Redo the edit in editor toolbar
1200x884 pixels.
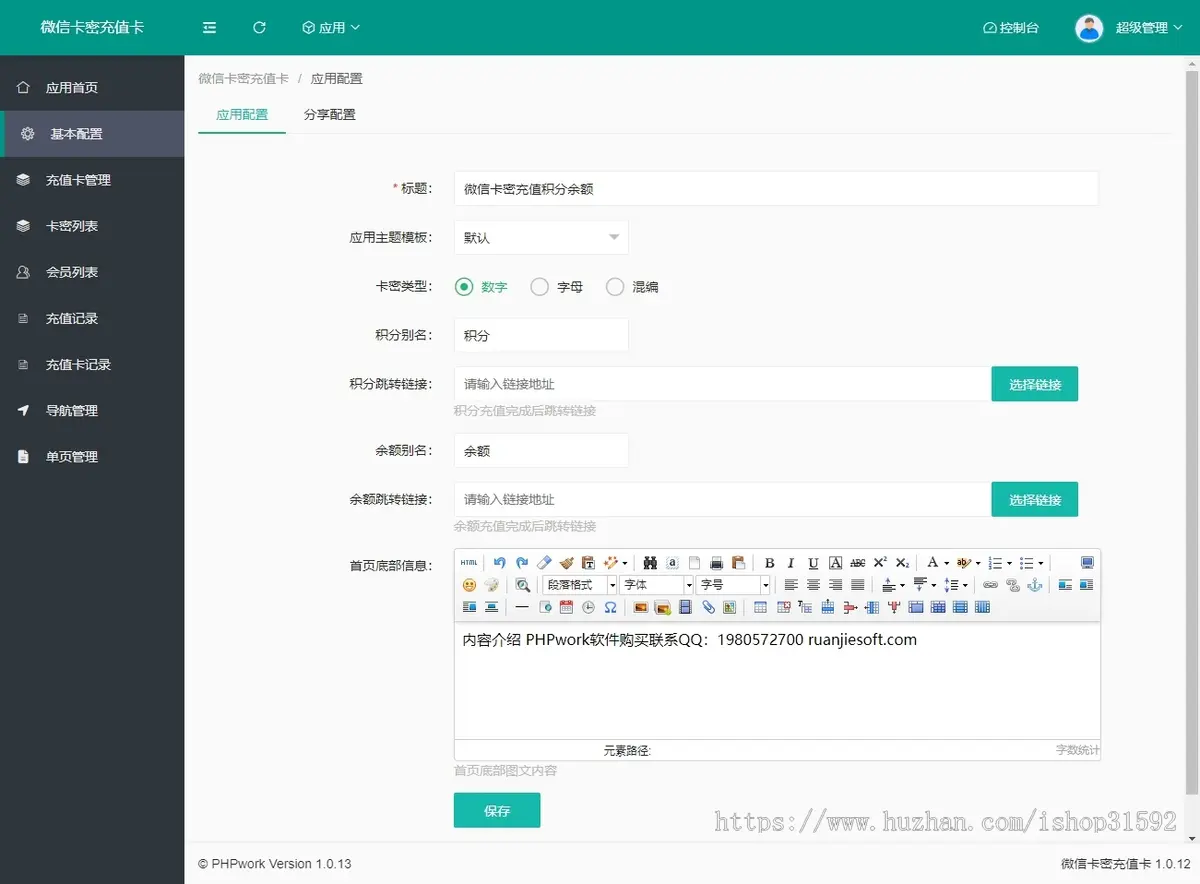pyautogui.click(x=522, y=563)
